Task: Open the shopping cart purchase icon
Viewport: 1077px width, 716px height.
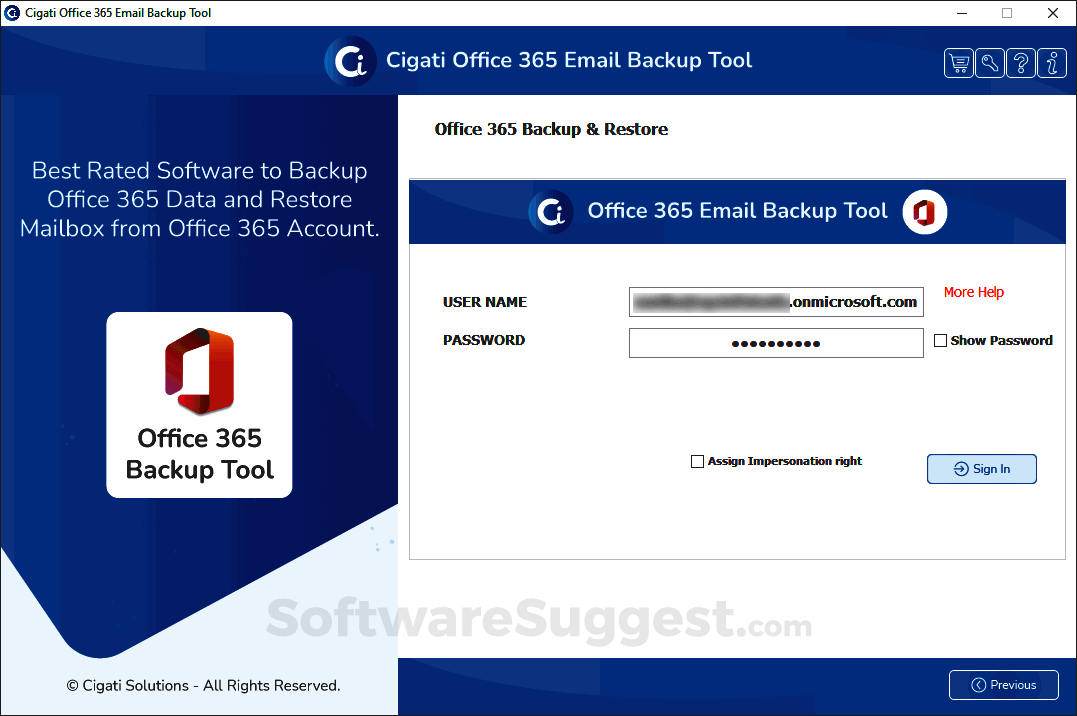Action: pos(958,62)
